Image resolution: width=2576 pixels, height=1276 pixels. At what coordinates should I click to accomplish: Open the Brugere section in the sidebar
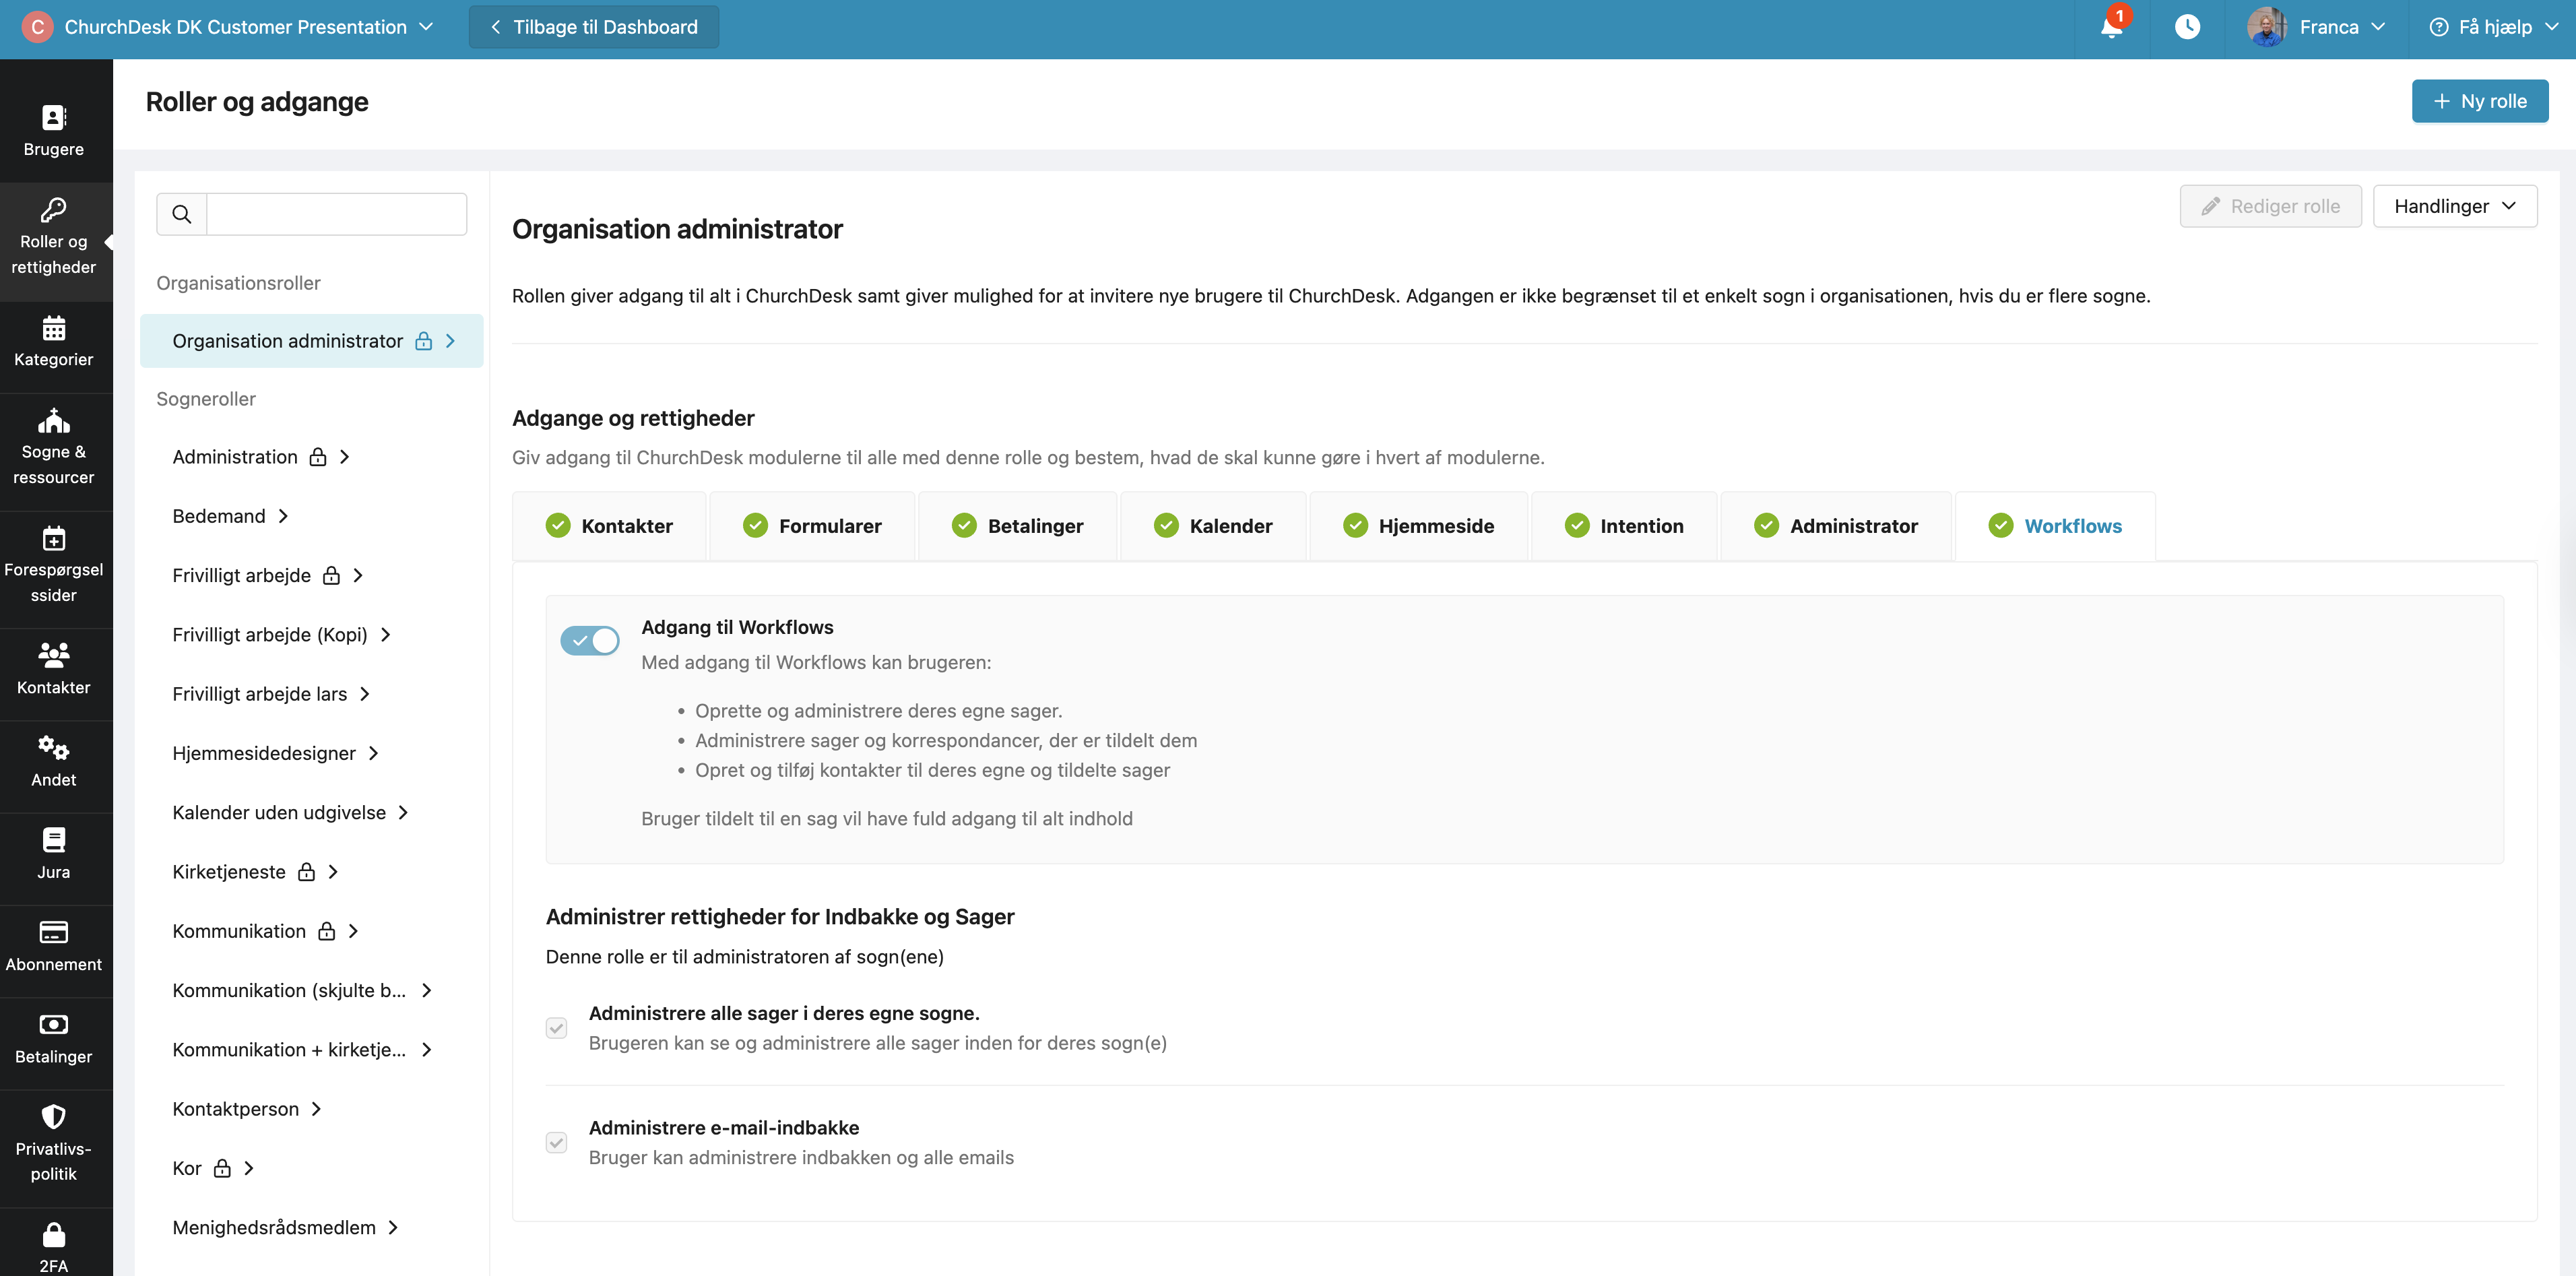click(x=54, y=130)
